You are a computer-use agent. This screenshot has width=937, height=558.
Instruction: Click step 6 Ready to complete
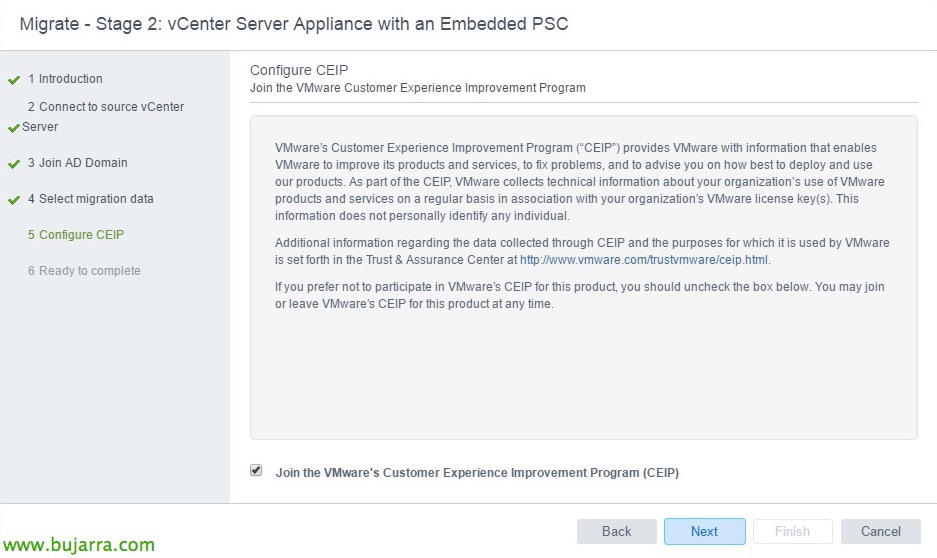click(84, 271)
